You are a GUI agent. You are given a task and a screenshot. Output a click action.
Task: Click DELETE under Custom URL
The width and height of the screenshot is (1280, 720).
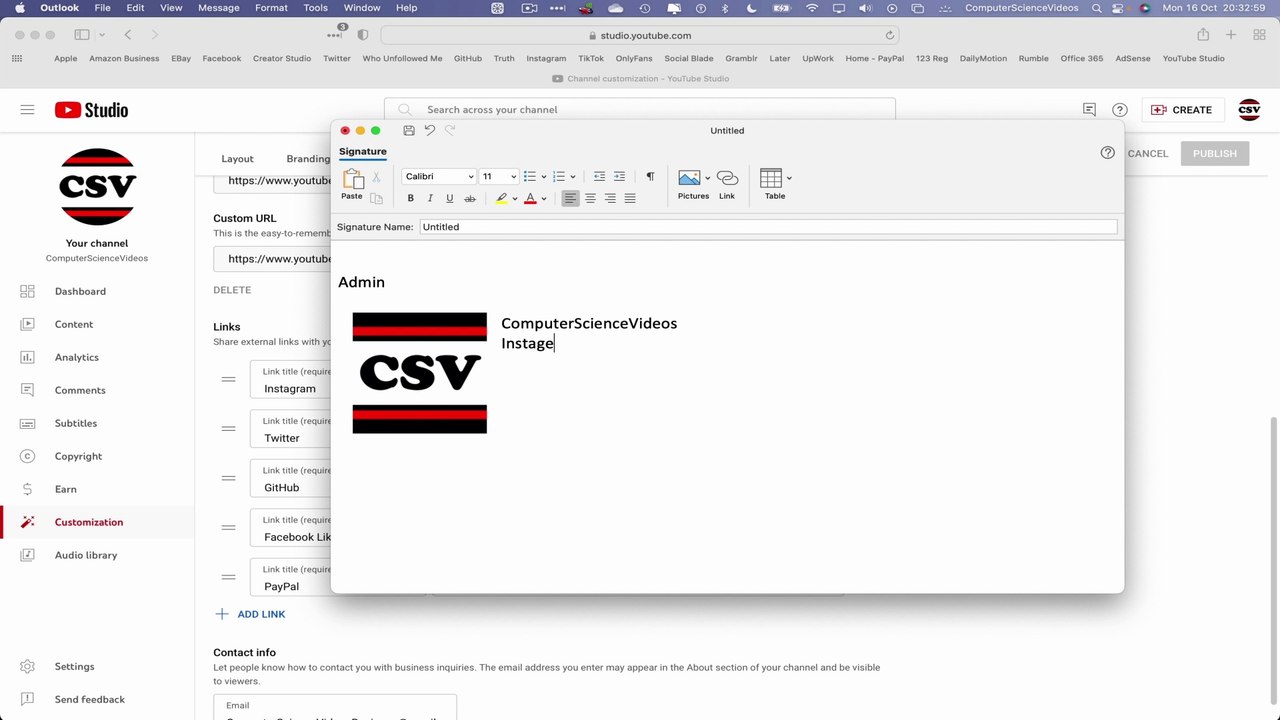tap(232, 290)
